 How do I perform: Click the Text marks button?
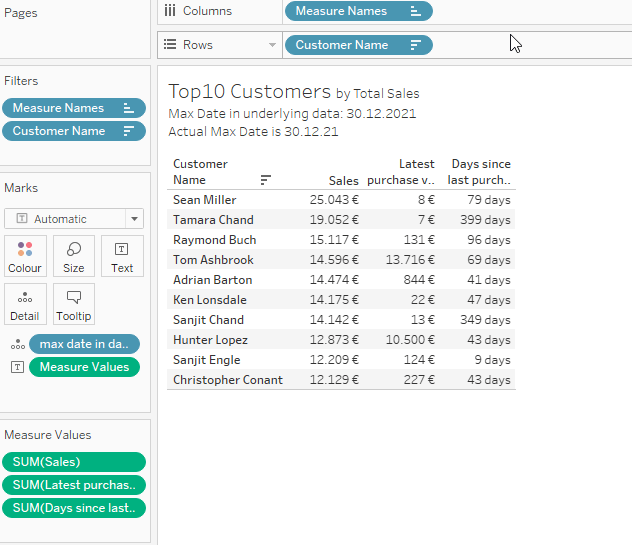click(122, 256)
